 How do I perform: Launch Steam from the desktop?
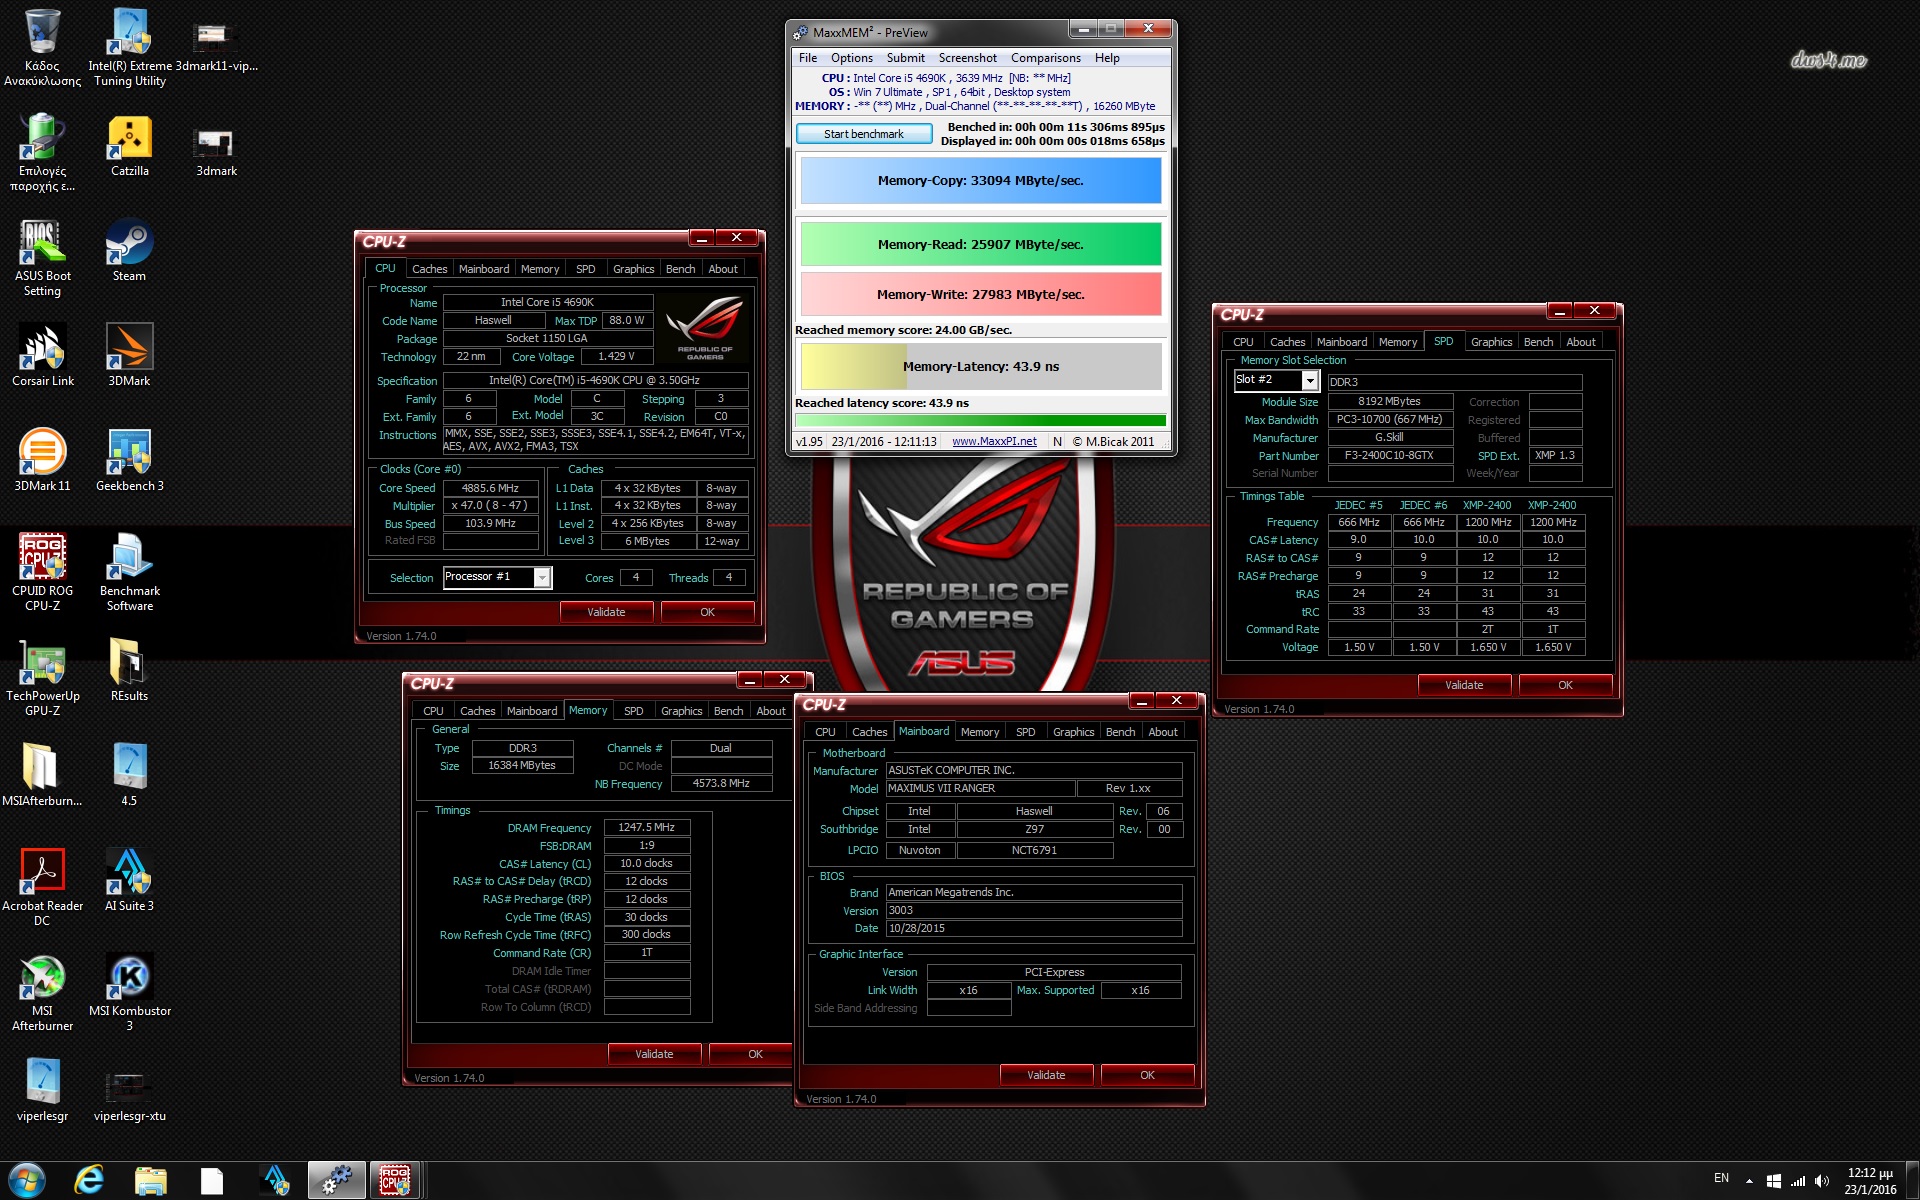pyautogui.click(x=129, y=251)
